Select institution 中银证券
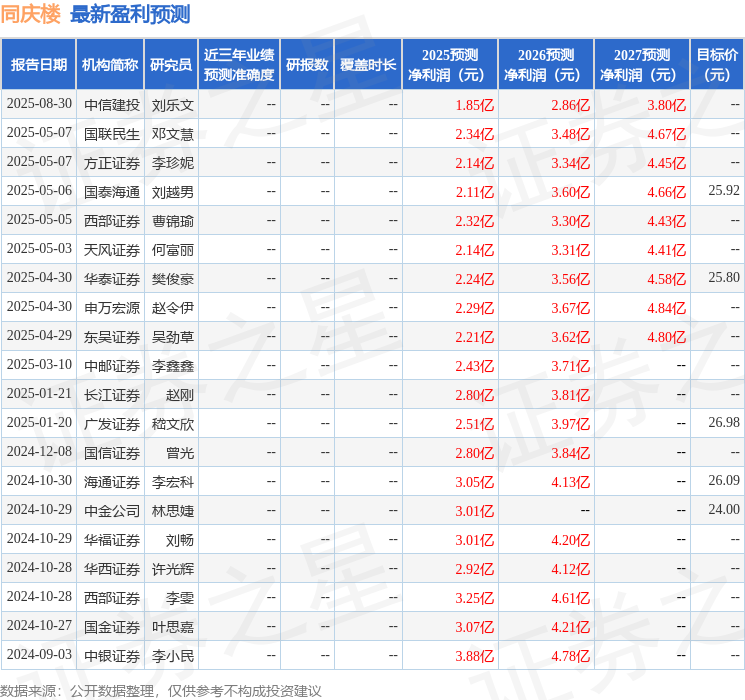 coord(112,656)
